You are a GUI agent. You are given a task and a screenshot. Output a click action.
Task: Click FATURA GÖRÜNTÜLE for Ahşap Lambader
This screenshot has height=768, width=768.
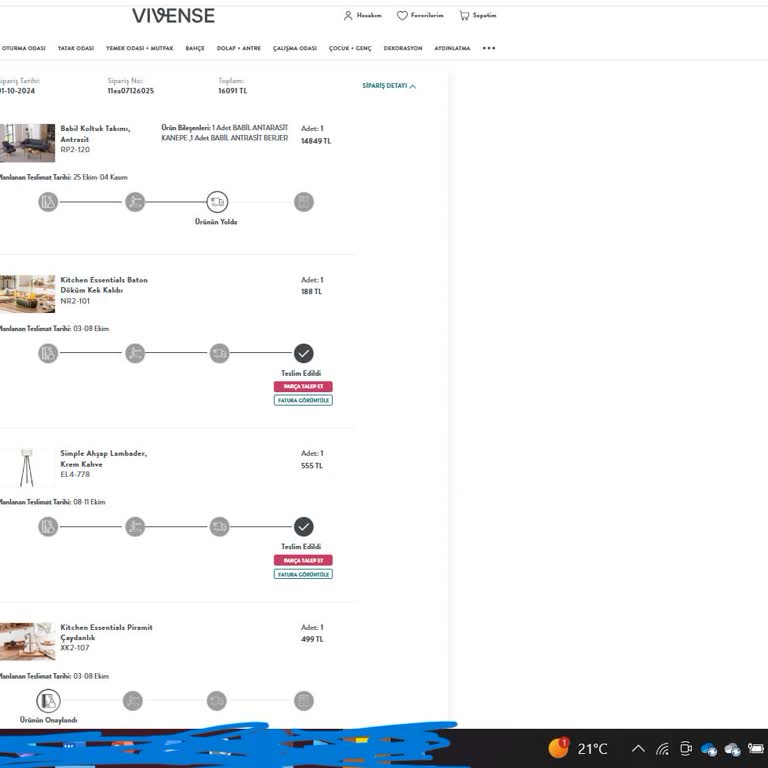coord(303,574)
